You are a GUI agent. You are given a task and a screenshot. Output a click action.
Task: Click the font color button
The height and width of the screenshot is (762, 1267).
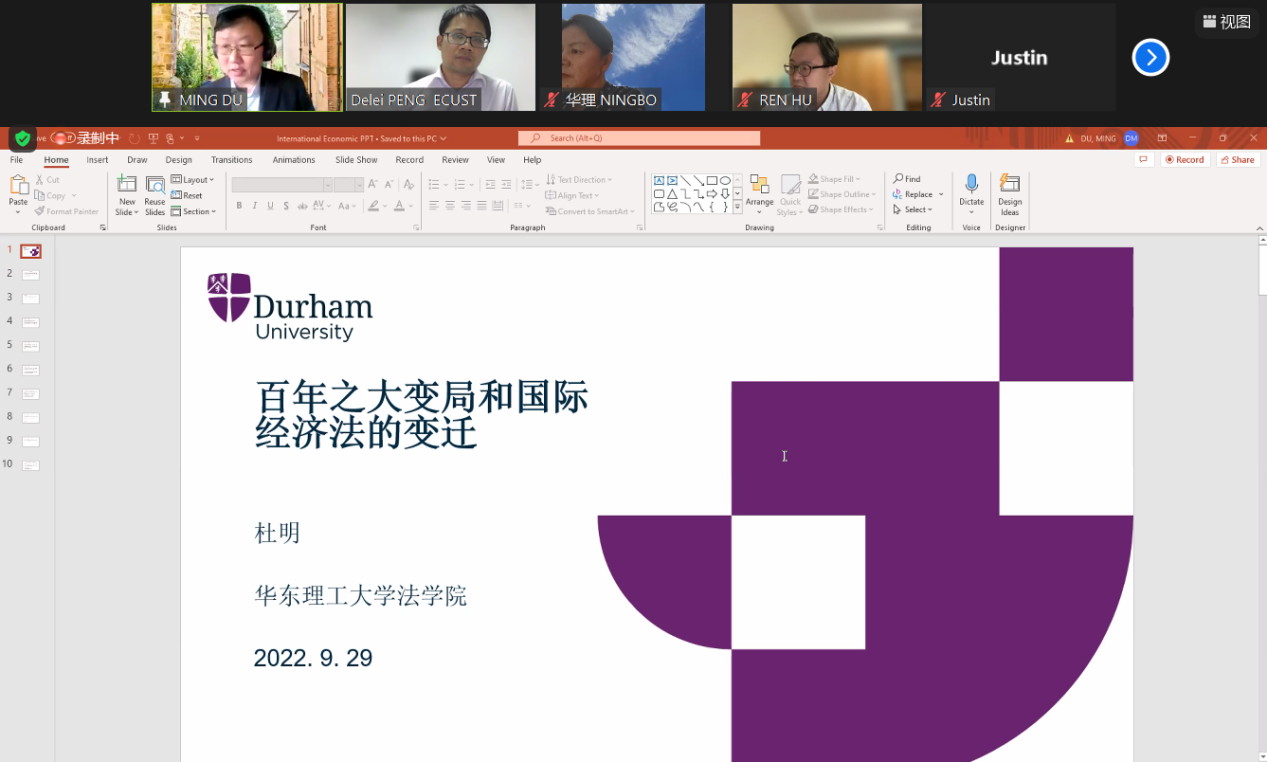[x=399, y=206]
